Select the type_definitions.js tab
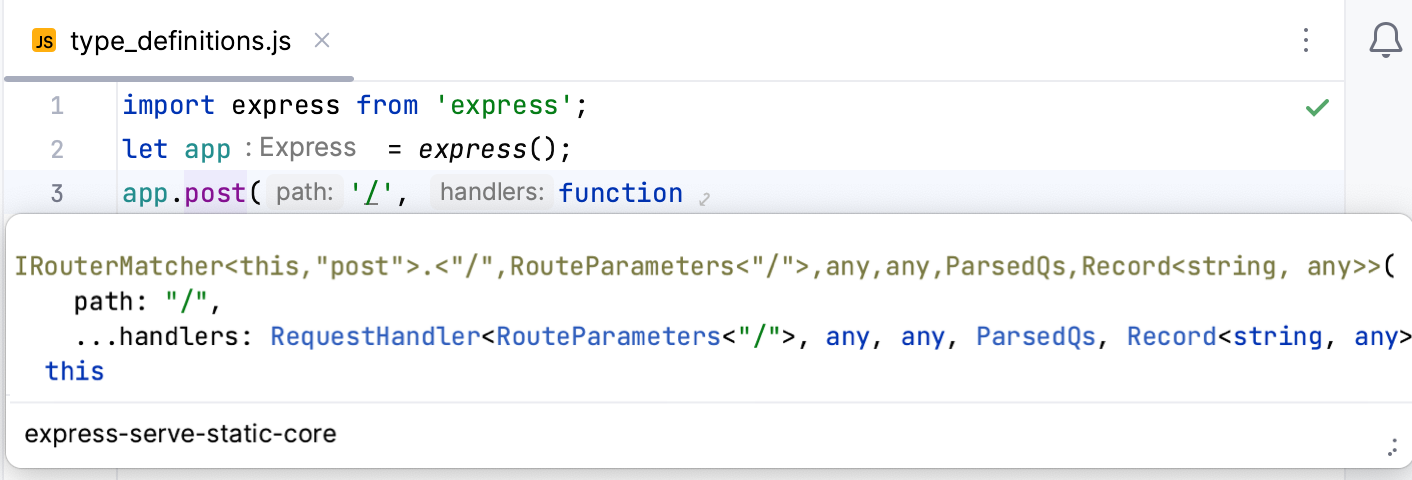1412x480 pixels. tap(180, 42)
